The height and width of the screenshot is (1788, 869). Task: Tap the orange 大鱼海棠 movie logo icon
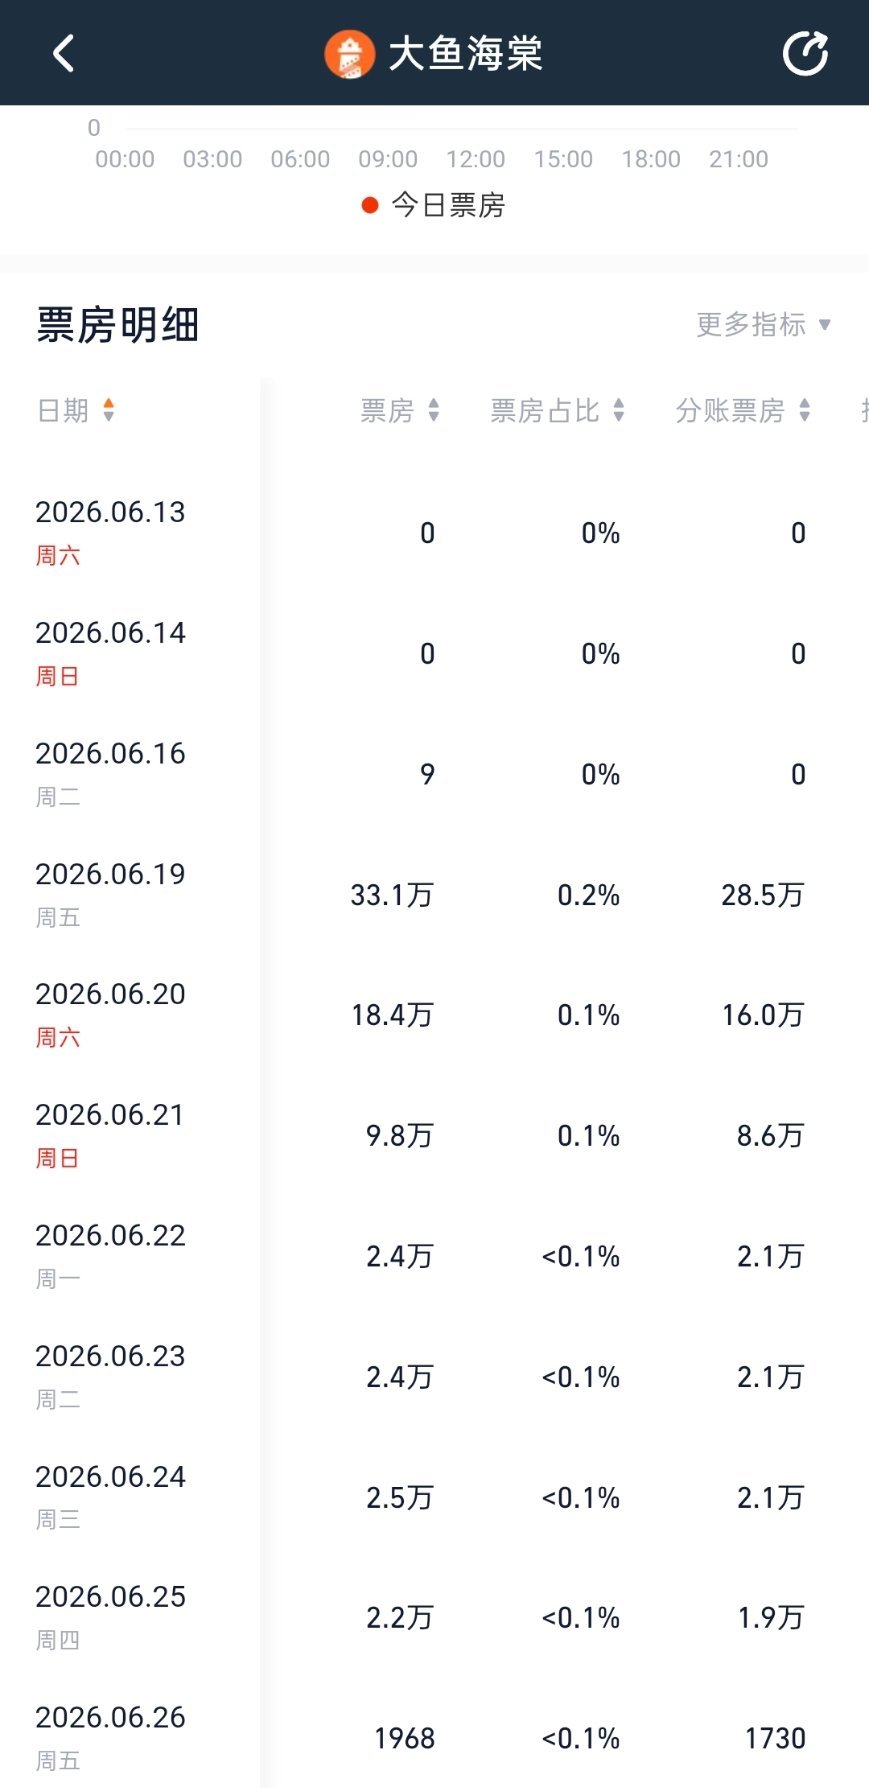point(349,54)
